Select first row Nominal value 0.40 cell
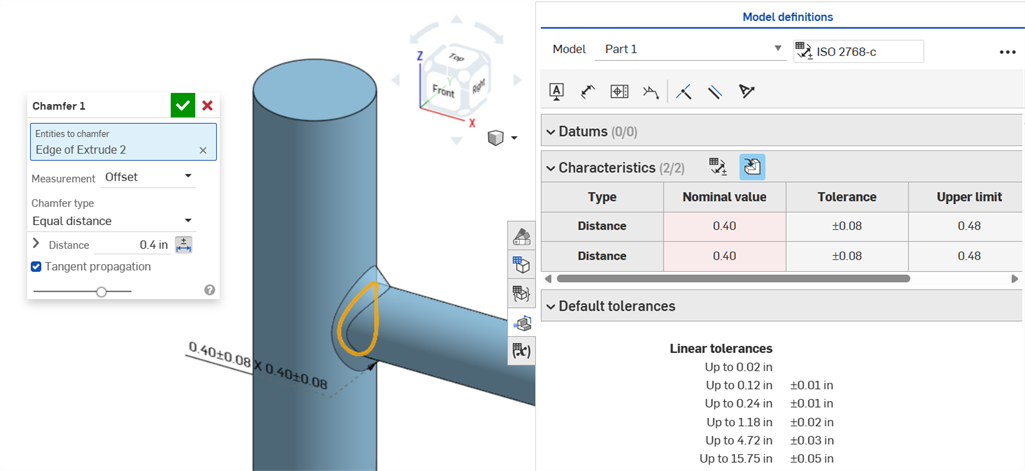This screenshot has width=1025, height=471. pos(724,227)
